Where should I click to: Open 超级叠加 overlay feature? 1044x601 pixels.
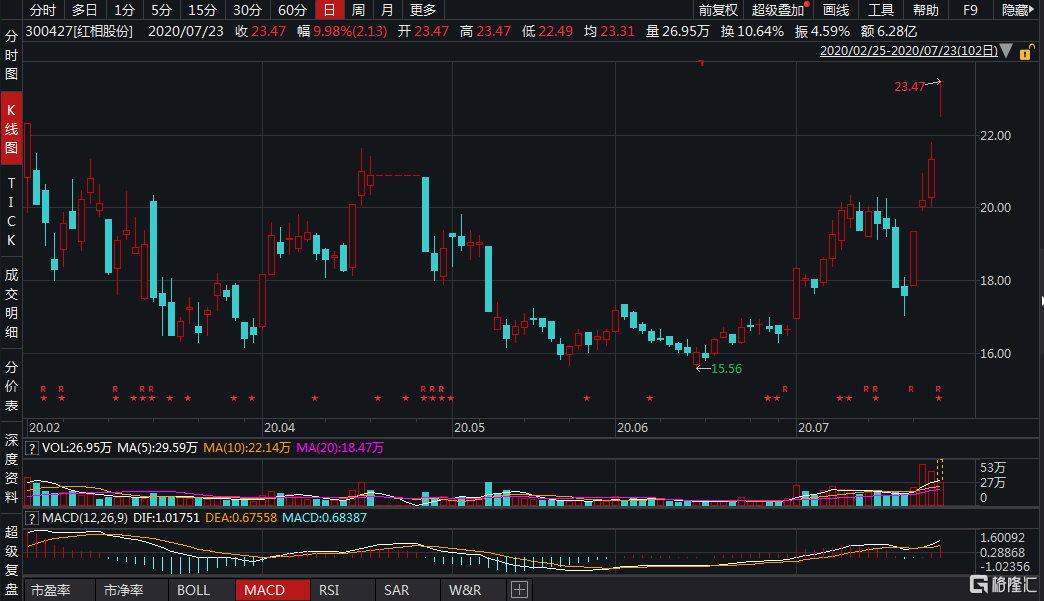[778, 10]
